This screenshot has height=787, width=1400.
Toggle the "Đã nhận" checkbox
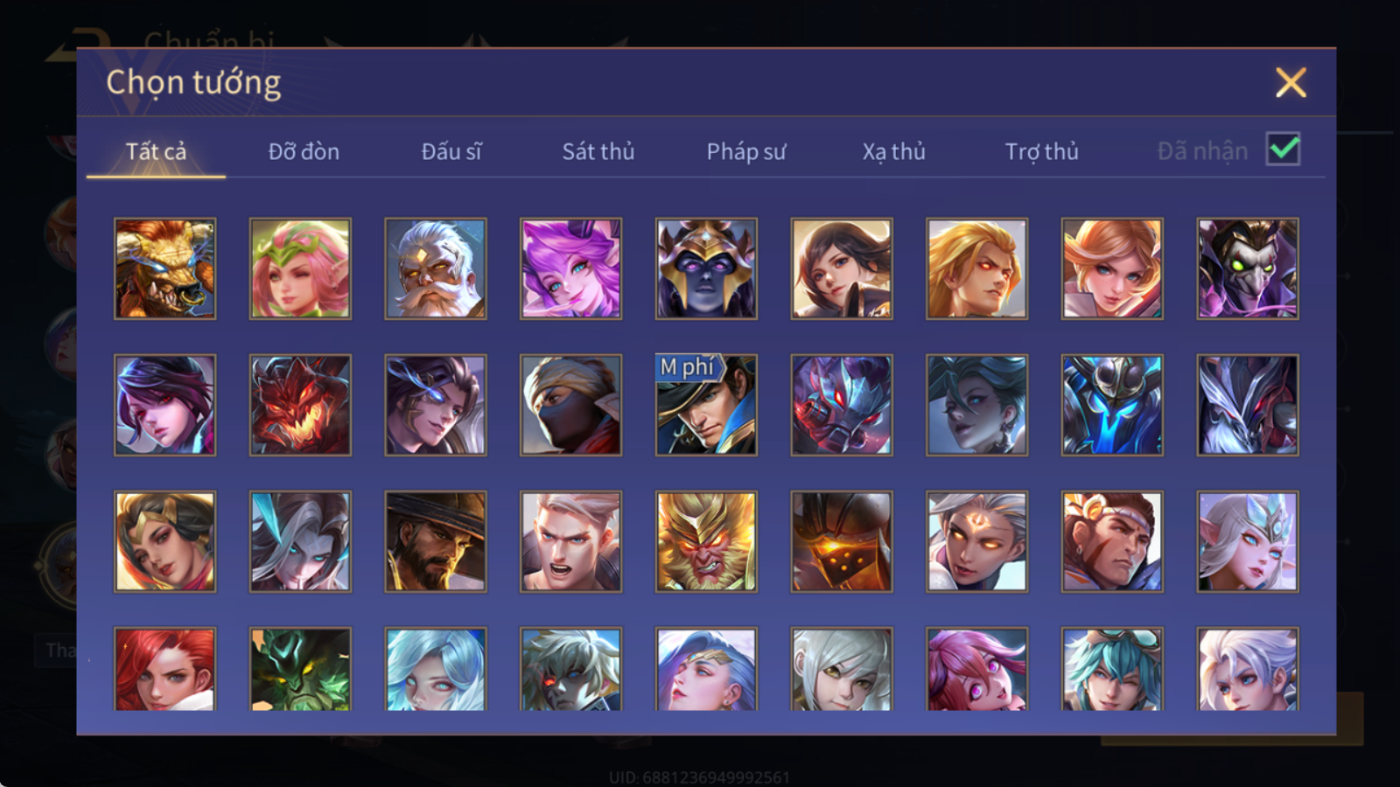pyautogui.click(x=1283, y=150)
